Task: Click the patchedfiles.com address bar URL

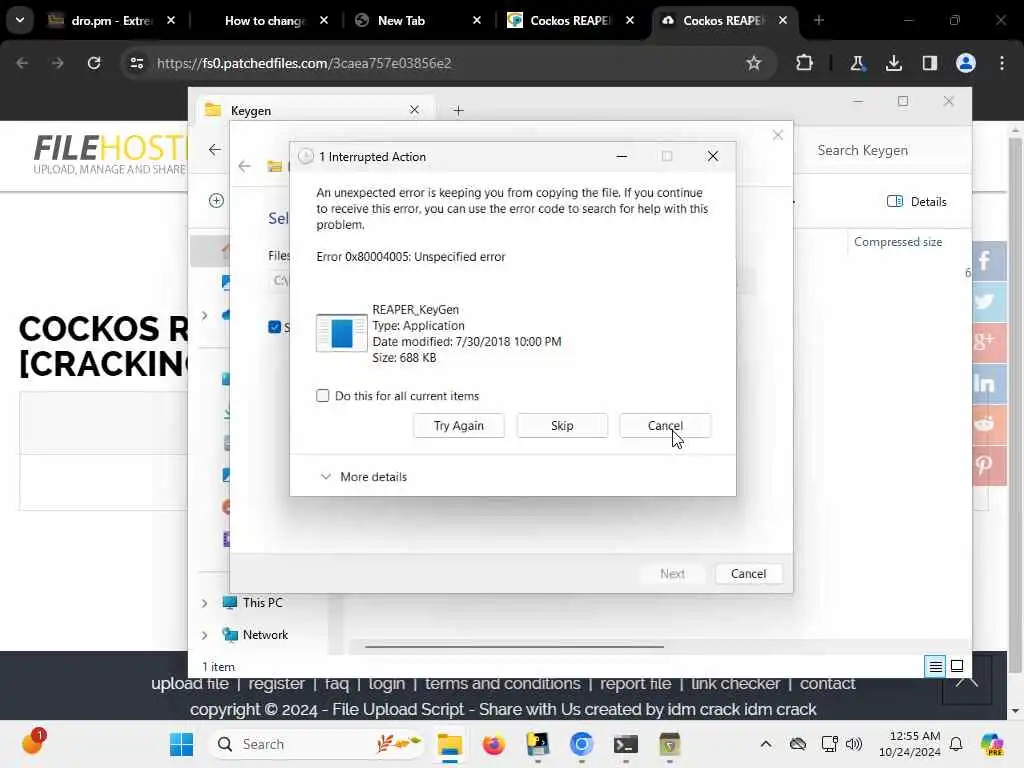Action: pyautogui.click(x=304, y=63)
